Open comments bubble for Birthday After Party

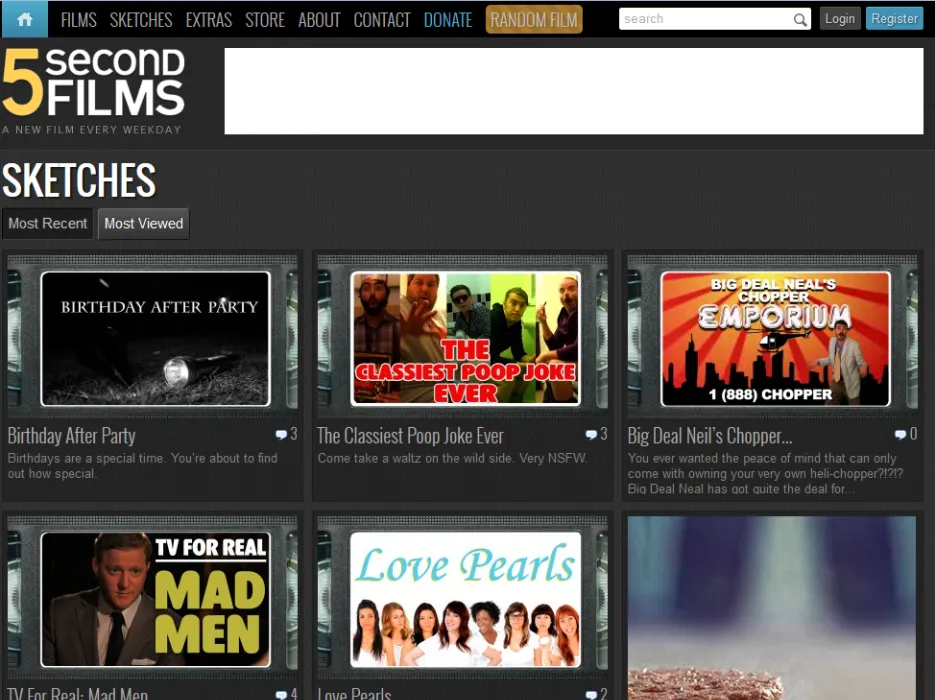click(281, 435)
